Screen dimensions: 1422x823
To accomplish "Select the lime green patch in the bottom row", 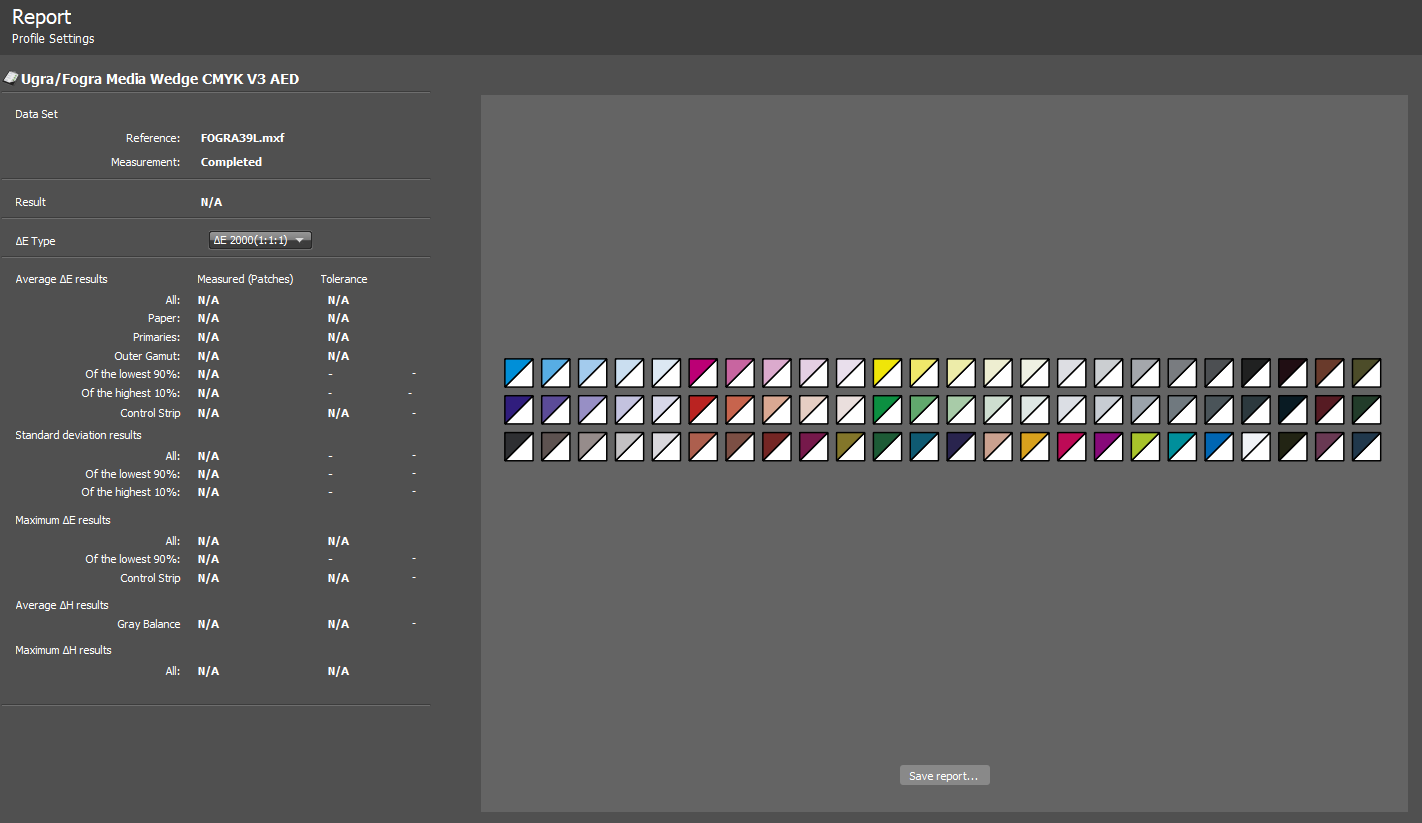I will (x=1145, y=447).
